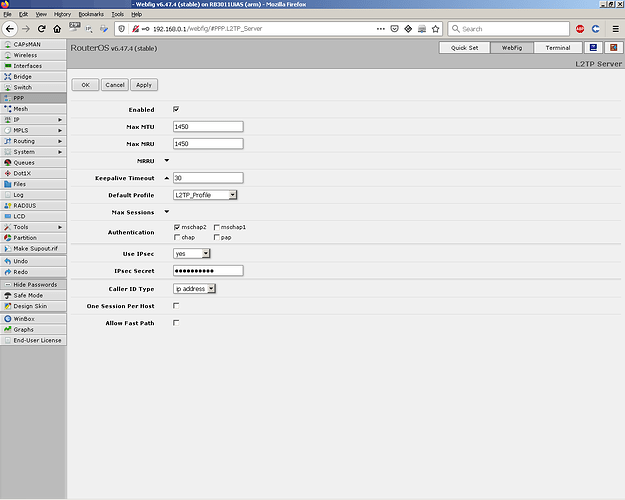This screenshot has height=500, width=625.
Task: Switch to Terminal tab
Action: click(x=558, y=47)
